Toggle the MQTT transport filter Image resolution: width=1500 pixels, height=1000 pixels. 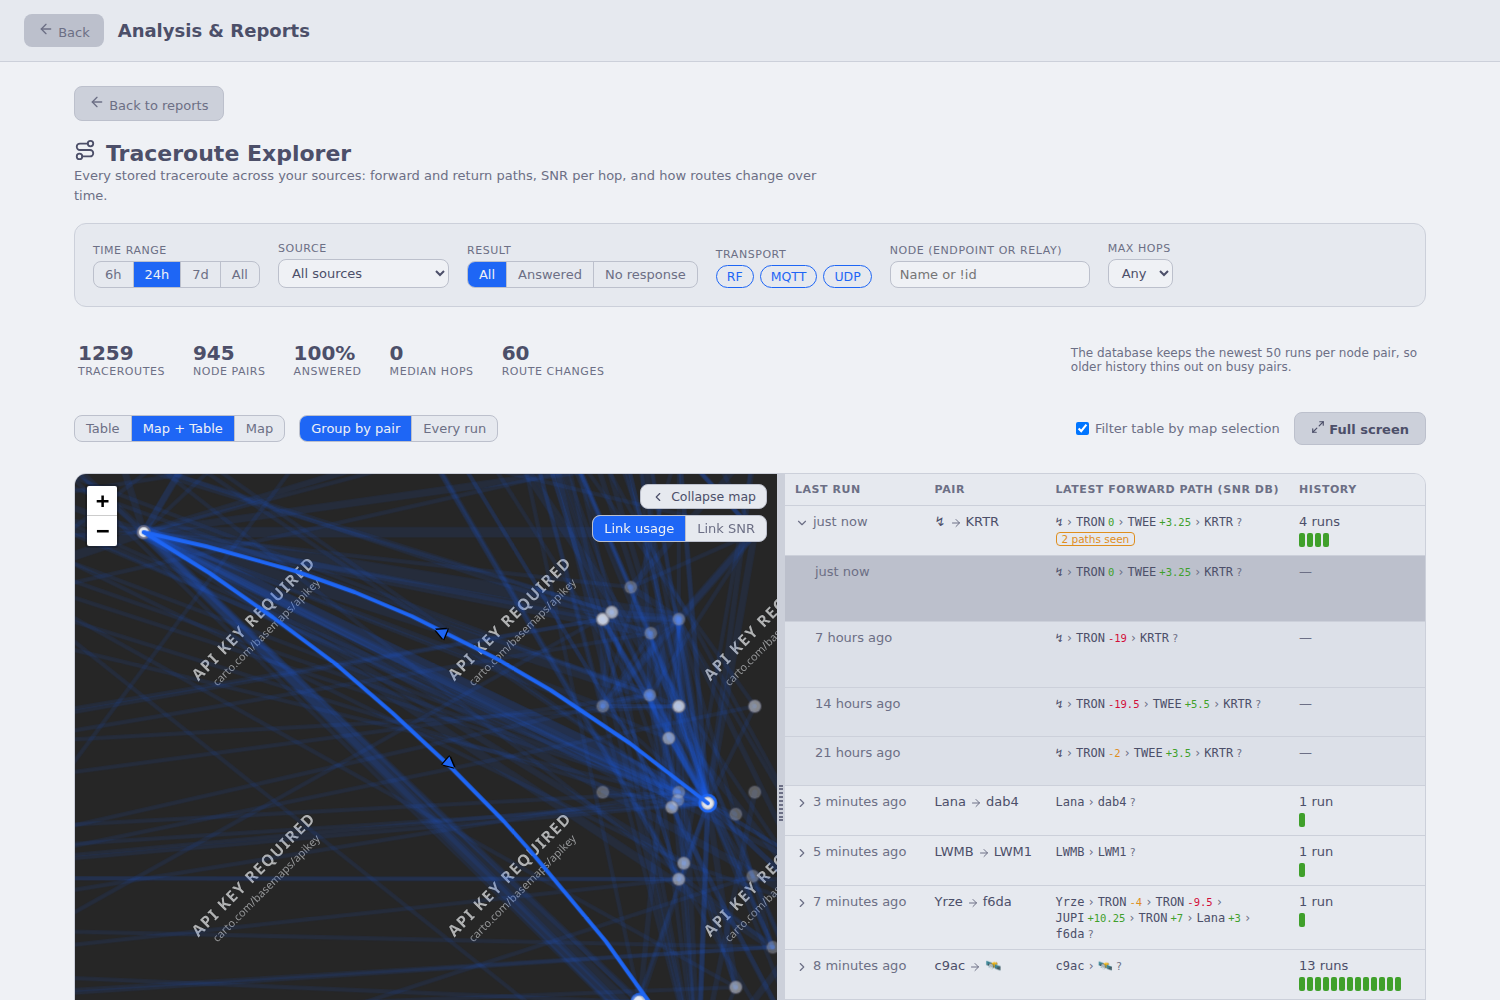tap(789, 277)
